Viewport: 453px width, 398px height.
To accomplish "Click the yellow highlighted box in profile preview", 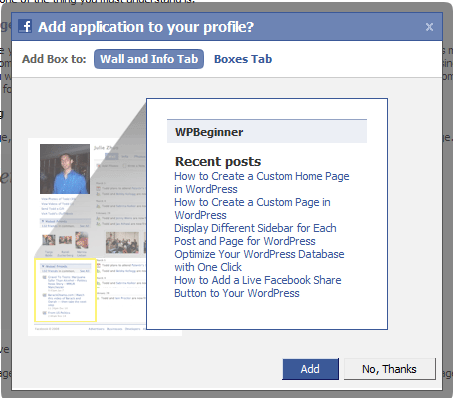I will click(65, 290).
